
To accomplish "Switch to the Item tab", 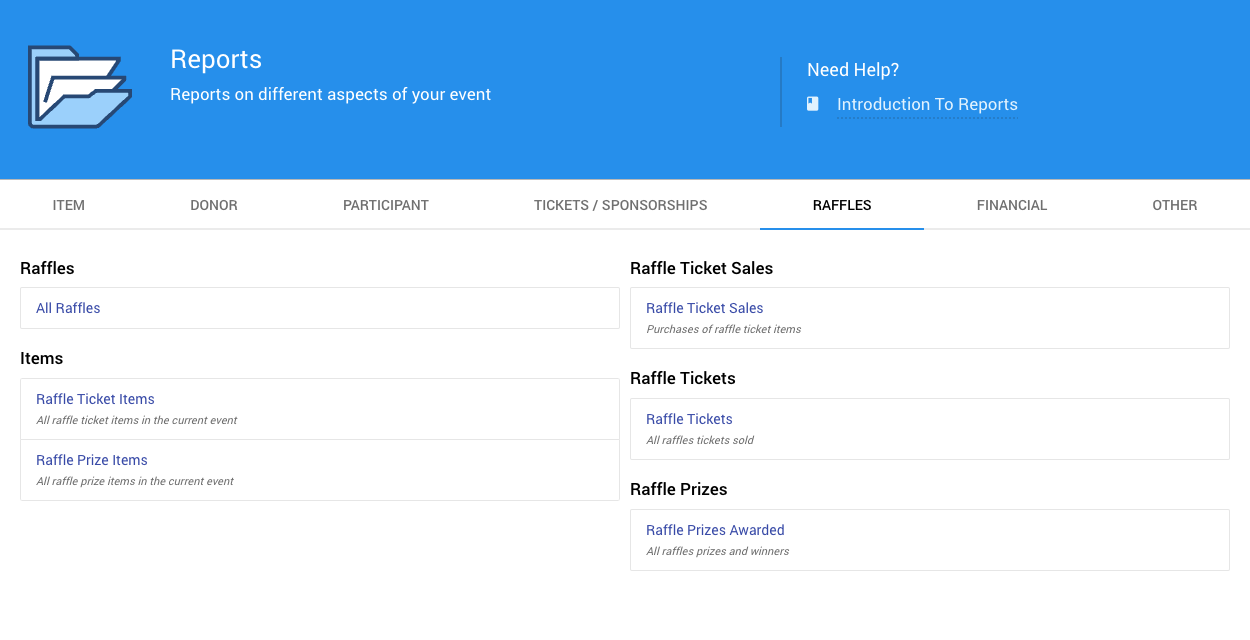I will pos(68,205).
